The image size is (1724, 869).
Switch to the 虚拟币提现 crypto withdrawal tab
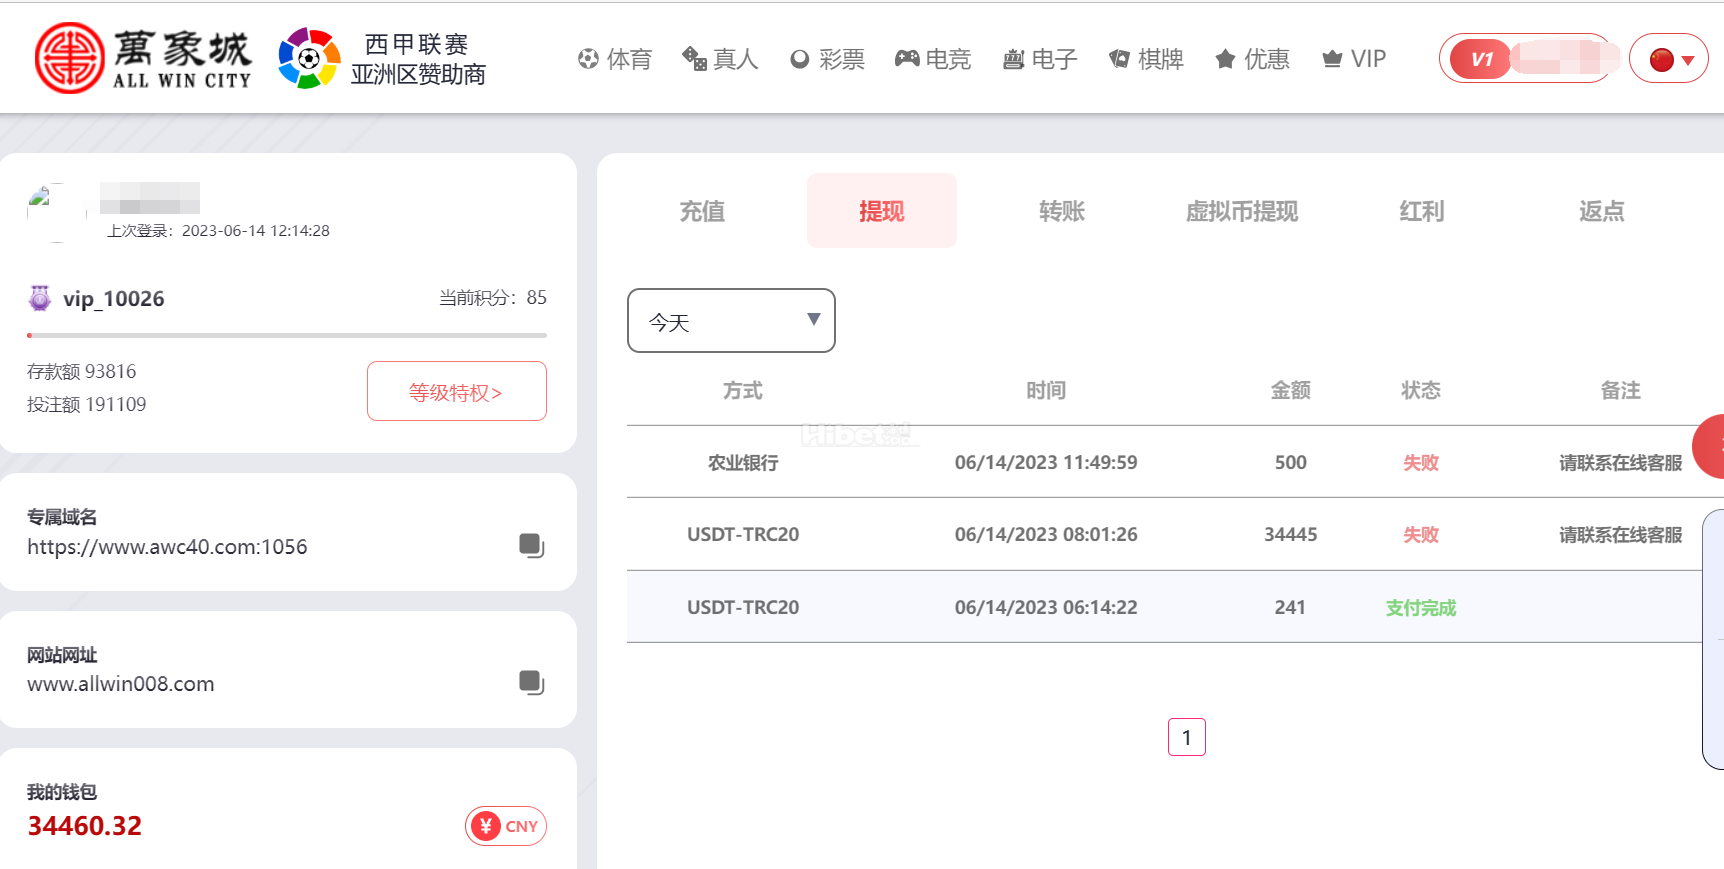point(1241,211)
